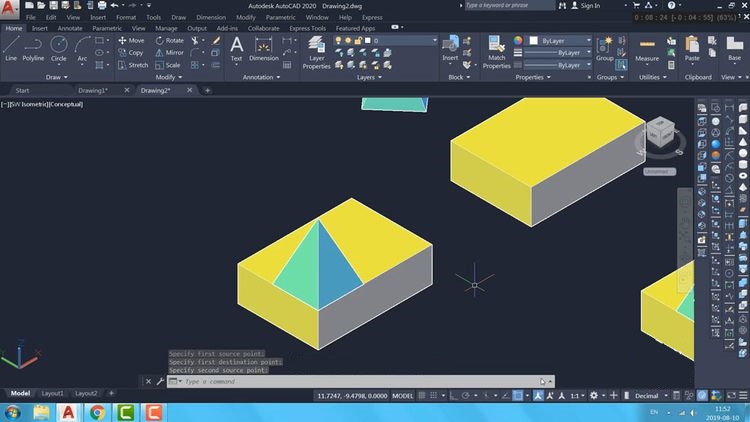Open the Parametric menu
The width and height of the screenshot is (750, 422).
(x=280, y=17)
